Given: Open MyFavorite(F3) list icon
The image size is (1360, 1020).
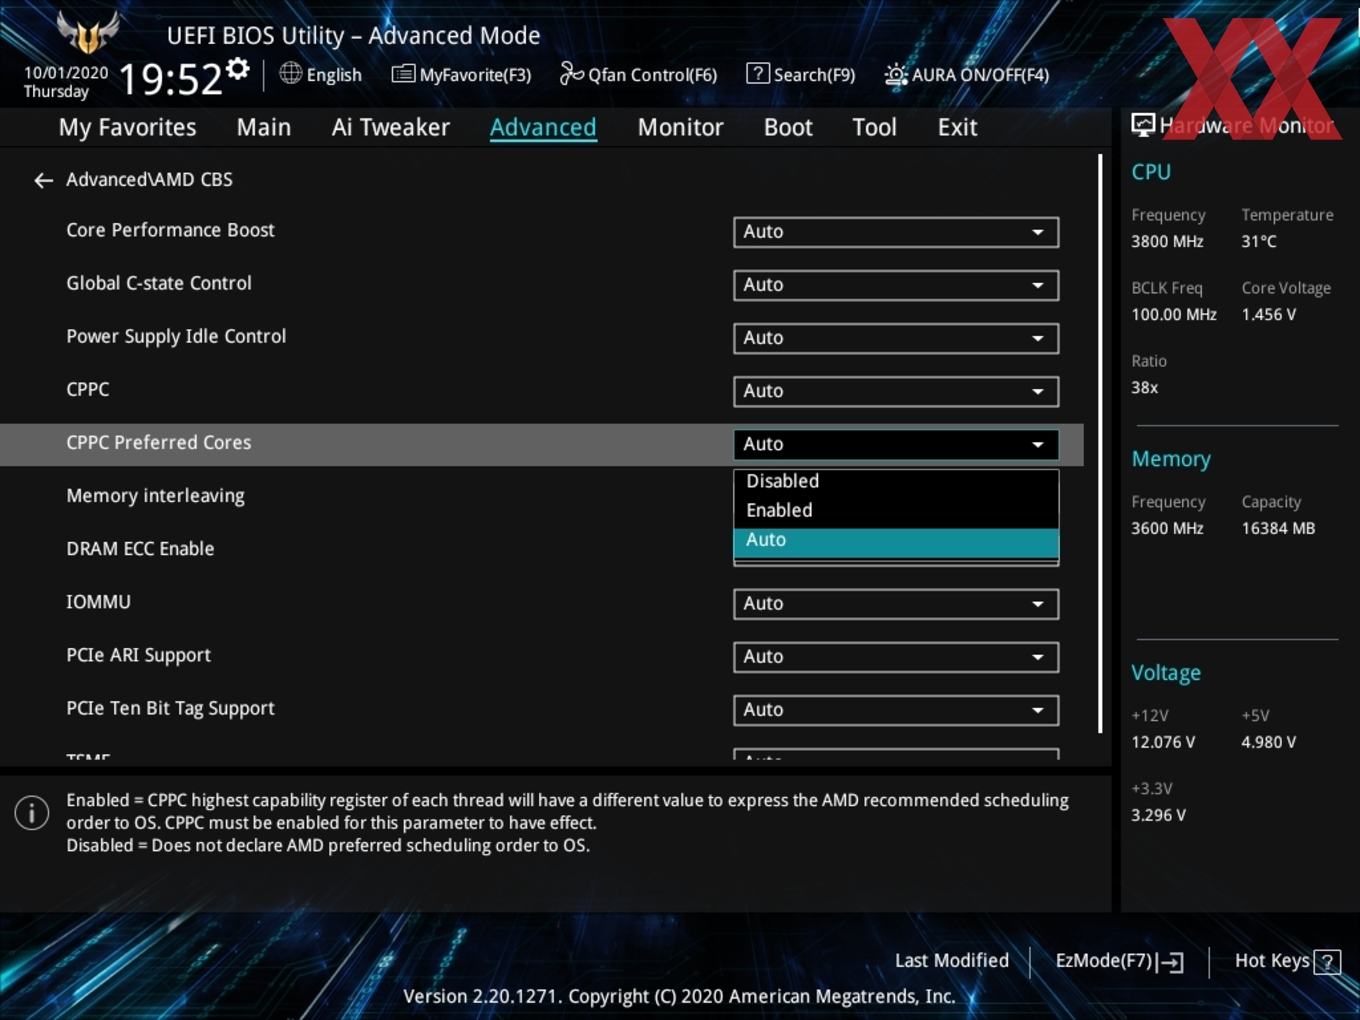Looking at the screenshot, I should pyautogui.click(x=403, y=74).
